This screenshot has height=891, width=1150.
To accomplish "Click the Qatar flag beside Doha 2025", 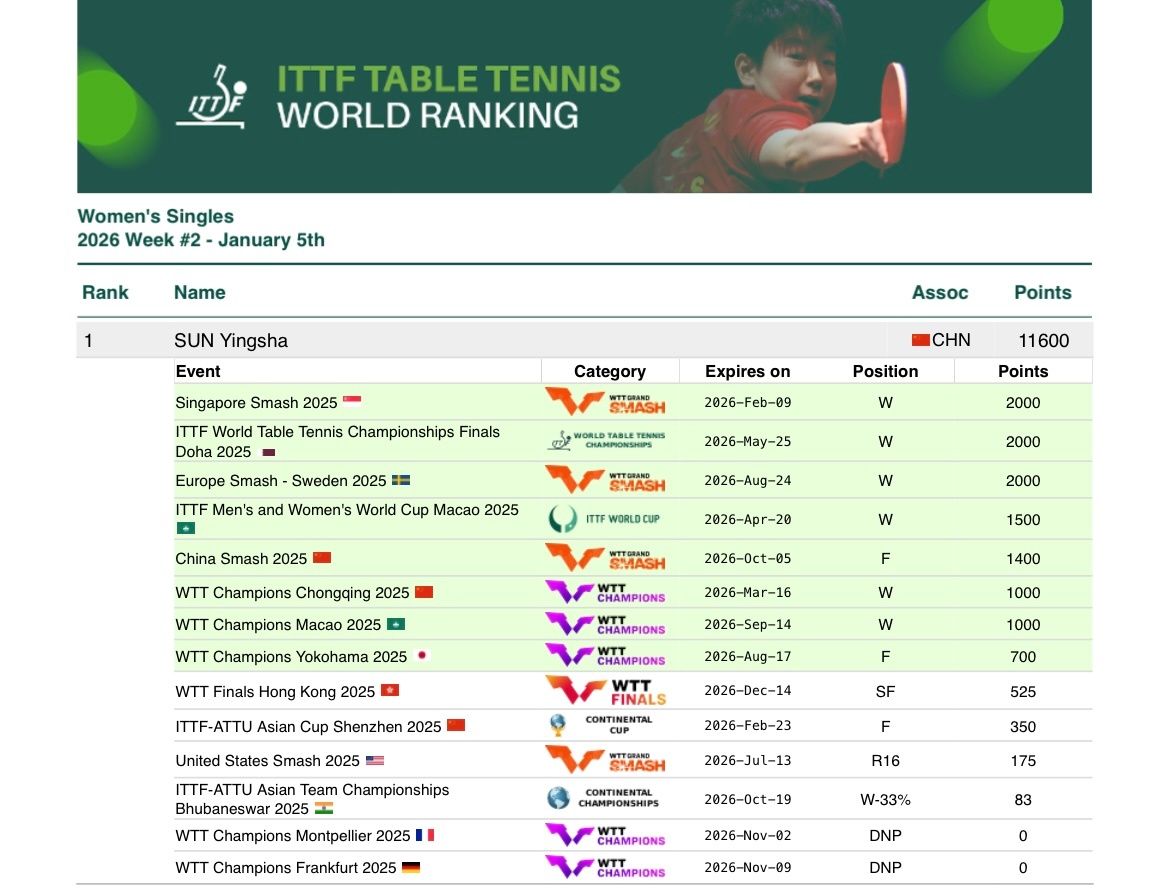I will click(x=268, y=452).
